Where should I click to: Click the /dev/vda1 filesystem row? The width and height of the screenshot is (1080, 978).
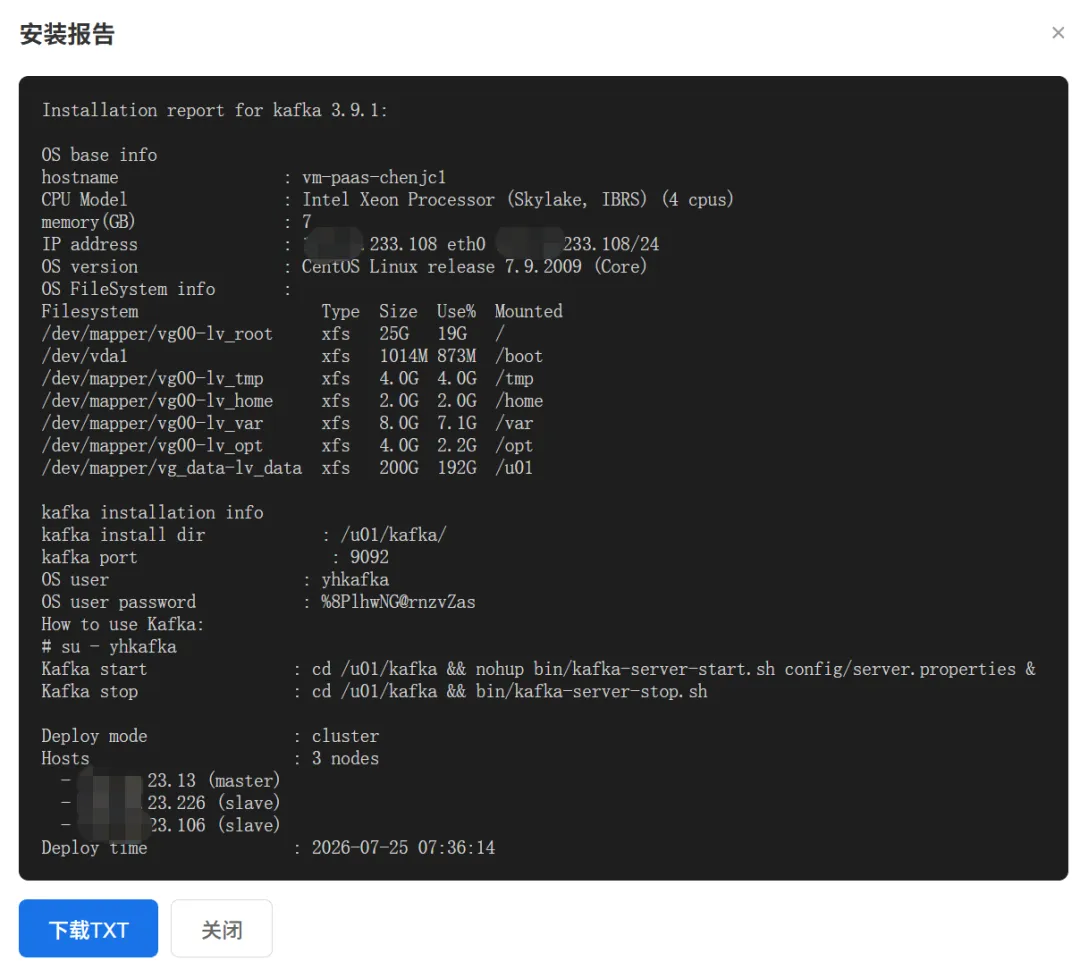point(292,356)
